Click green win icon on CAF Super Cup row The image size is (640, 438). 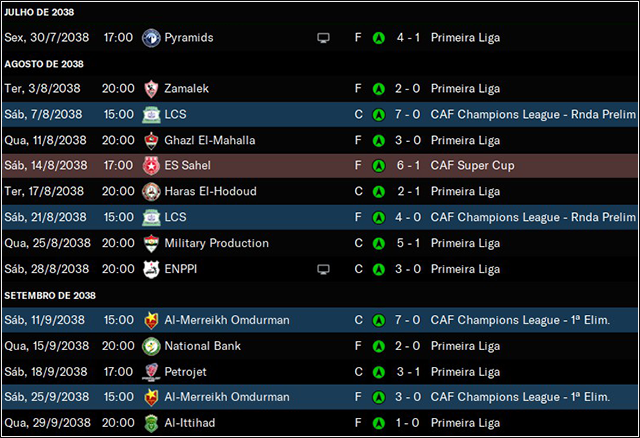(x=379, y=166)
